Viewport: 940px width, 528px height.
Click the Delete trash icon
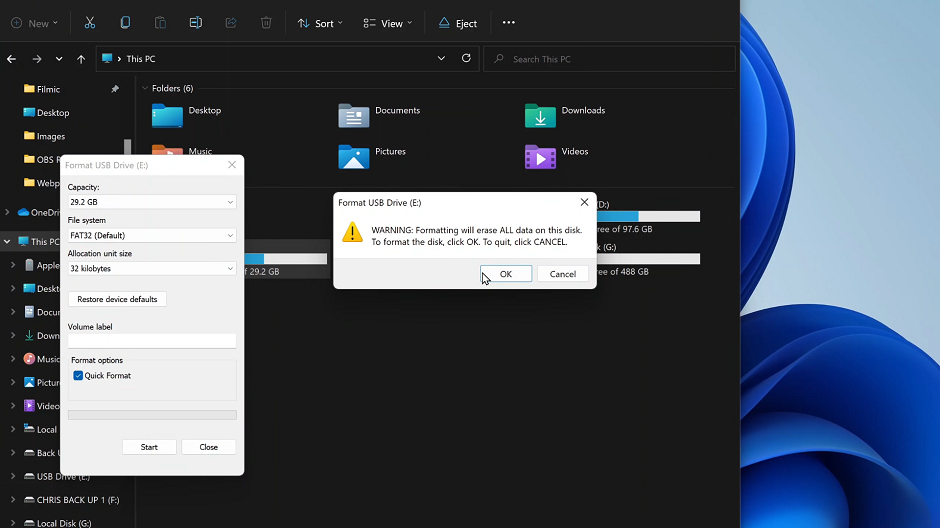pos(266,23)
